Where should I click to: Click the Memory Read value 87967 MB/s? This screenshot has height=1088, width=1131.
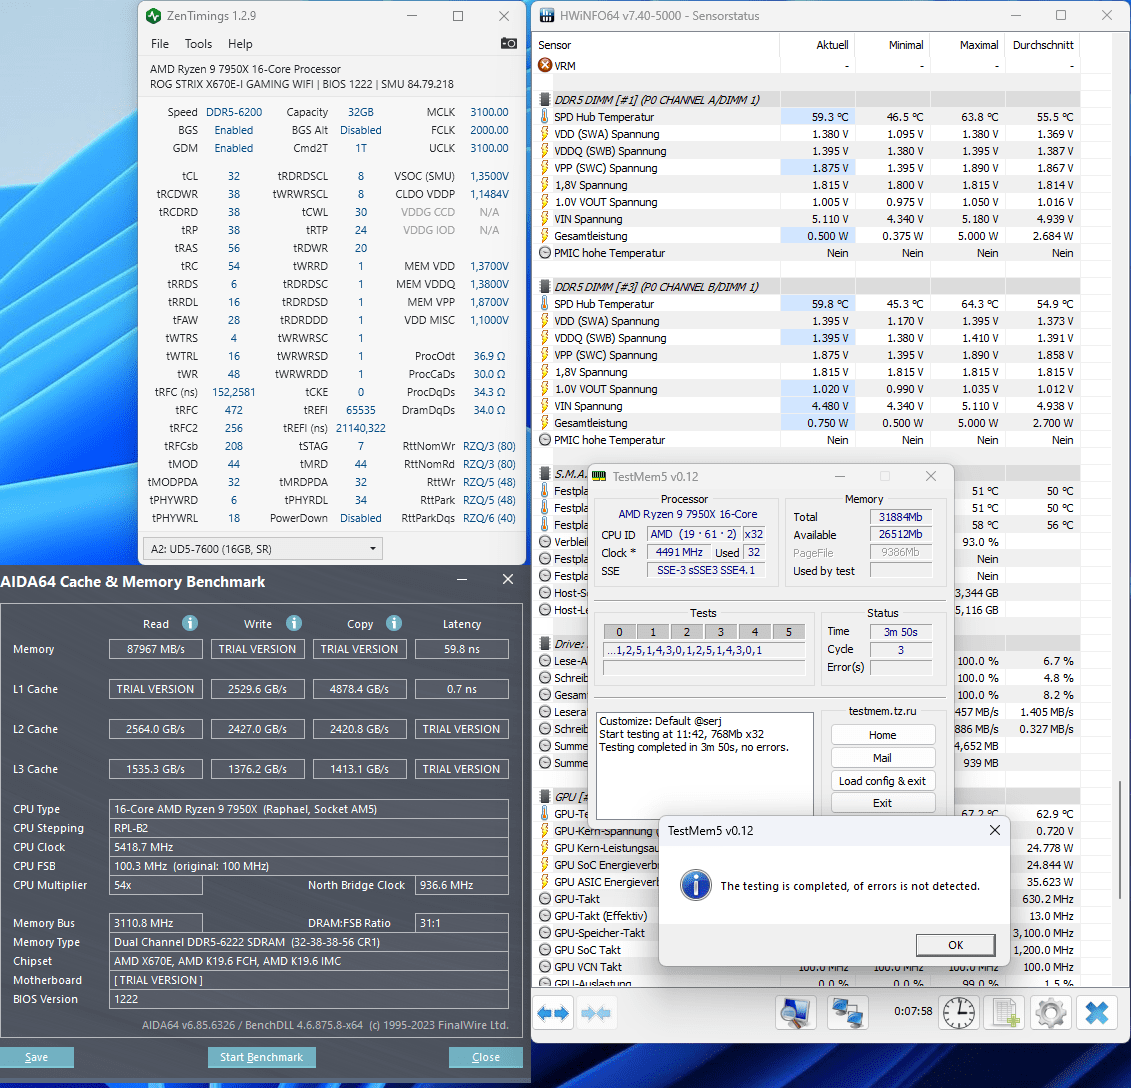tap(156, 649)
